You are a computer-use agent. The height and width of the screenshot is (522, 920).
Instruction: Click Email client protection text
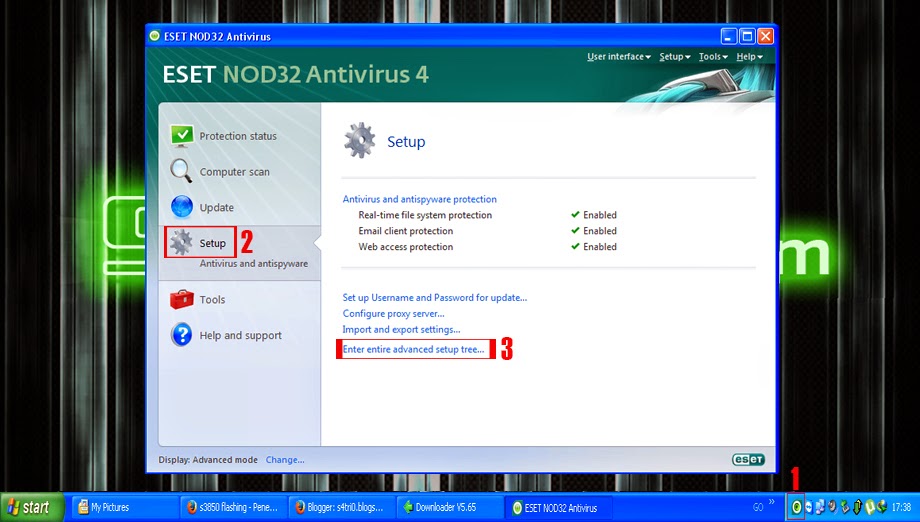406,231
